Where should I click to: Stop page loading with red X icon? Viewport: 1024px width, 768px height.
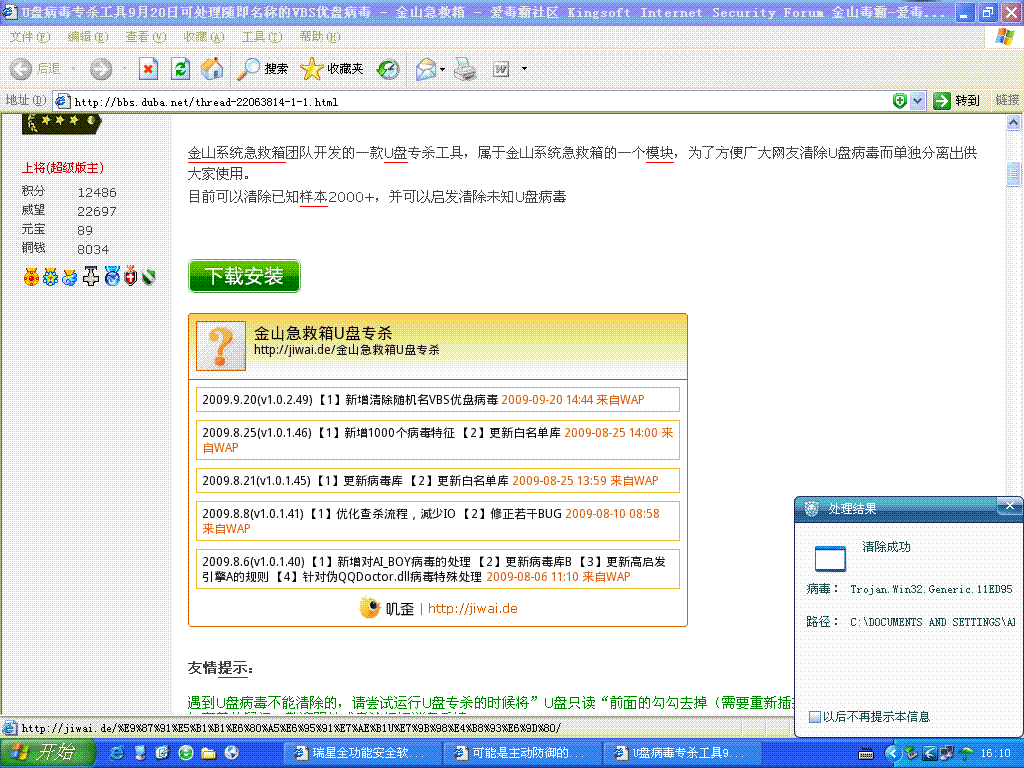pyautogui.click(x=148, y=69)
